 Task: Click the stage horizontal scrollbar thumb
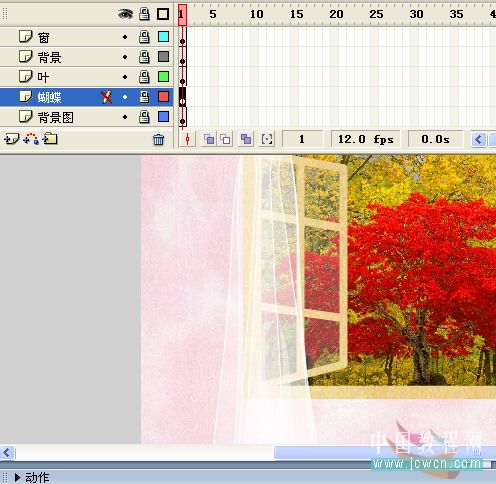[385, 452]
